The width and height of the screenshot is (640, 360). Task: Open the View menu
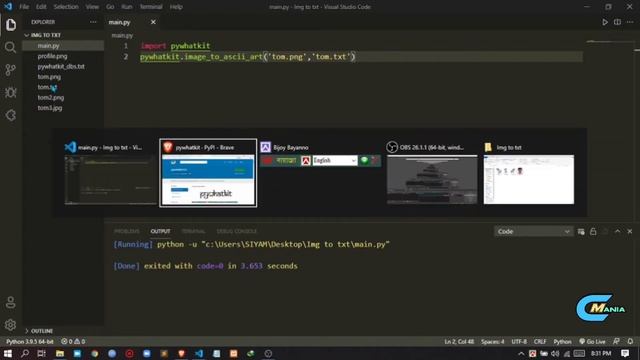coord(92,7)
